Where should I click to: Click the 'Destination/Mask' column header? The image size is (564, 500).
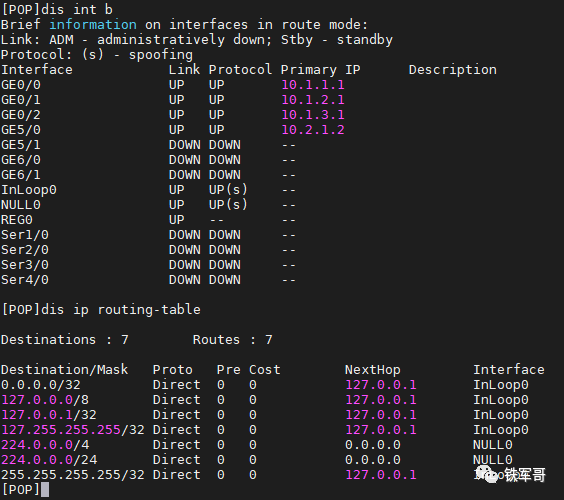point(64,370)
